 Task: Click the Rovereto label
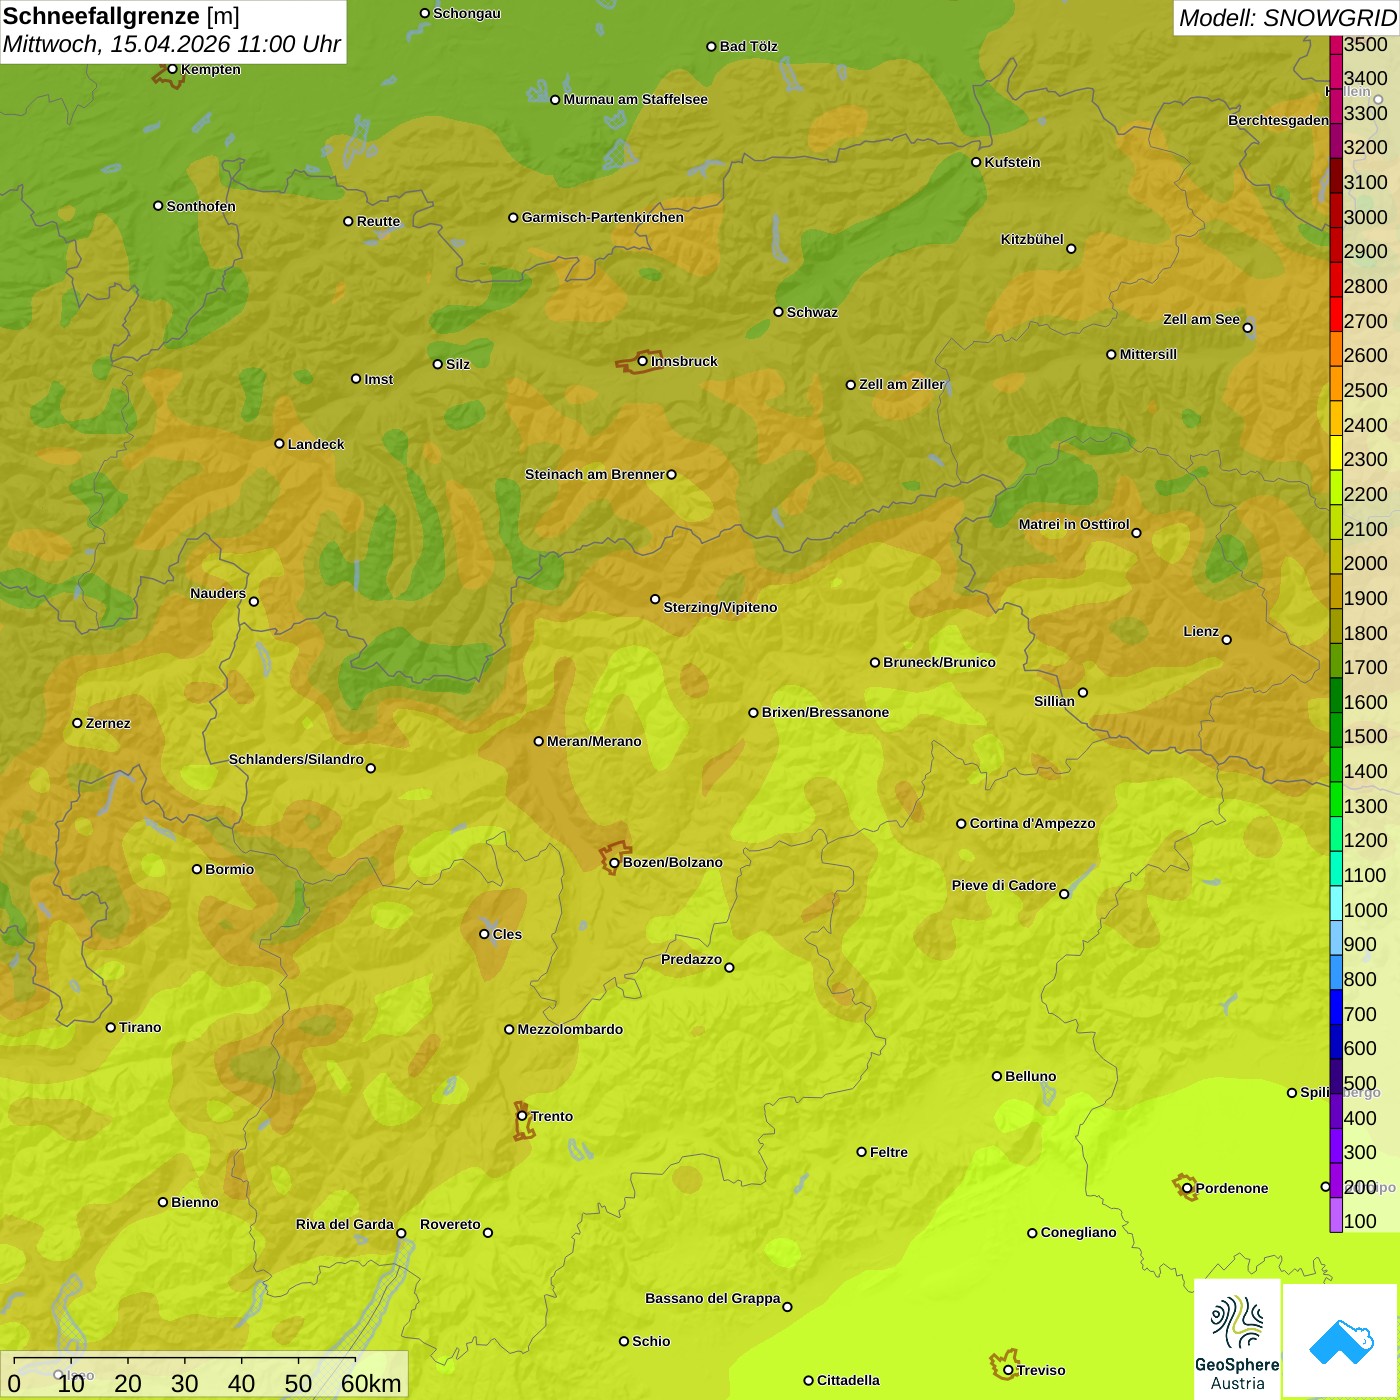(x=450, y=1224)
